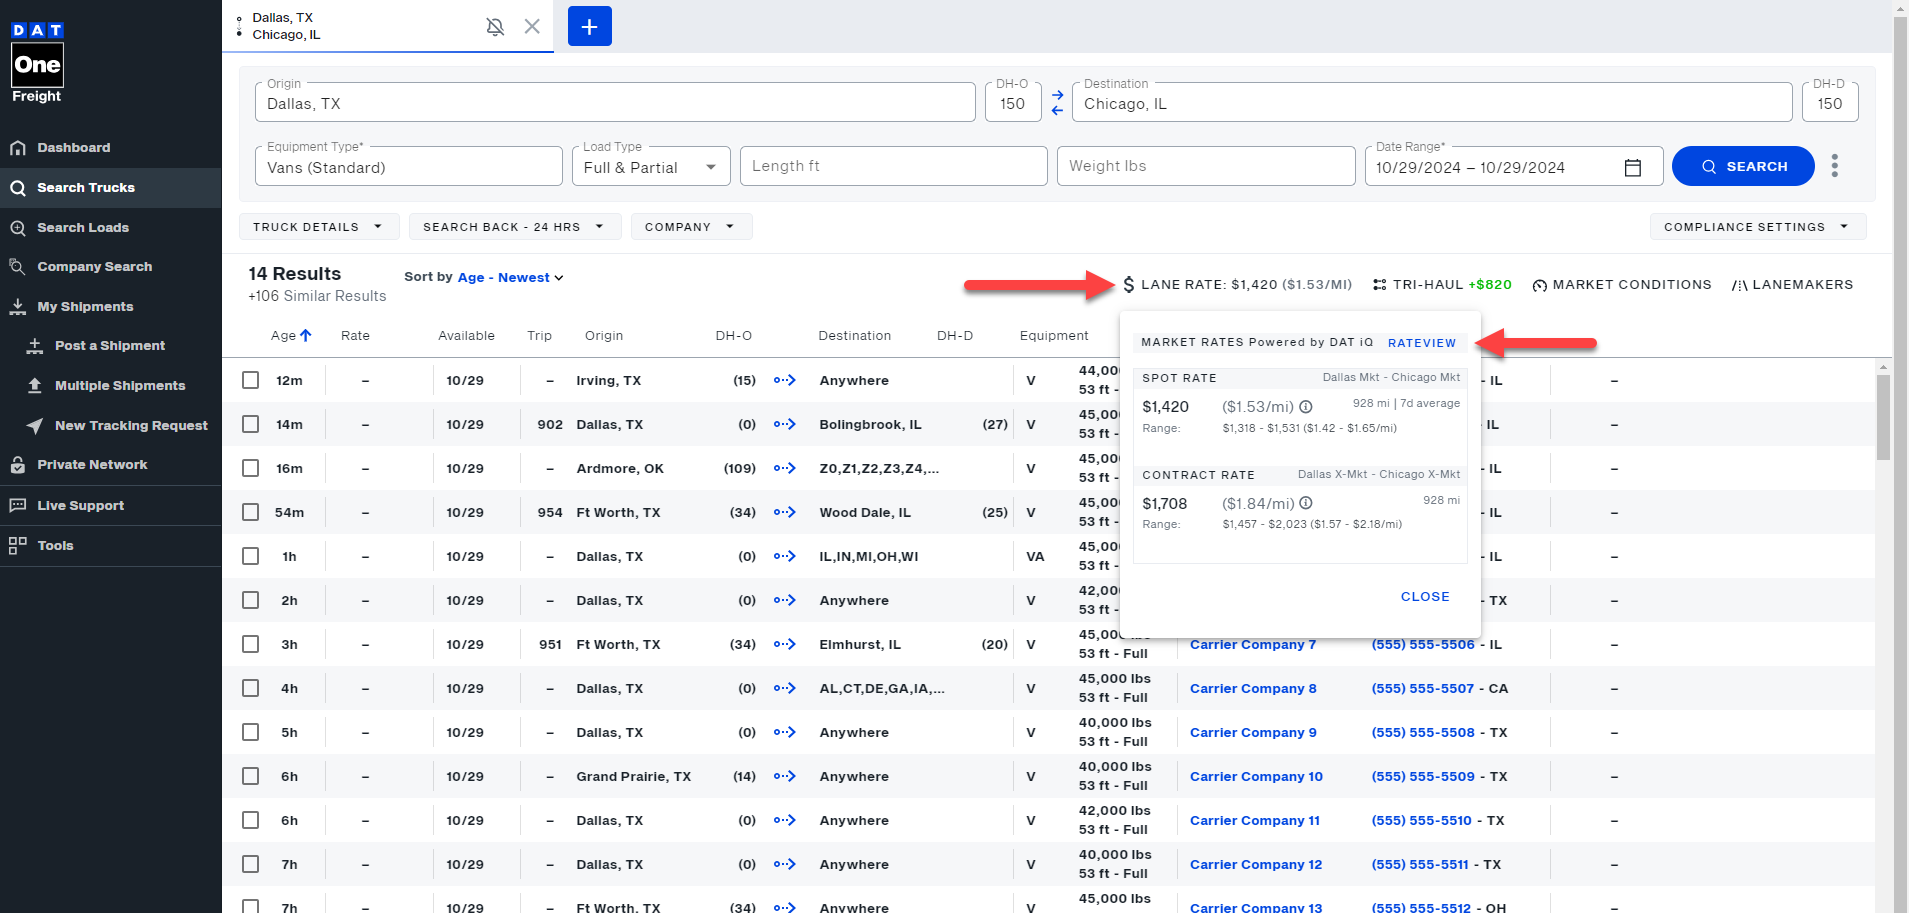Open Load Type Full & Partial dropdown
This screenshot has width=1909, height=913.
tap(651, 166)
